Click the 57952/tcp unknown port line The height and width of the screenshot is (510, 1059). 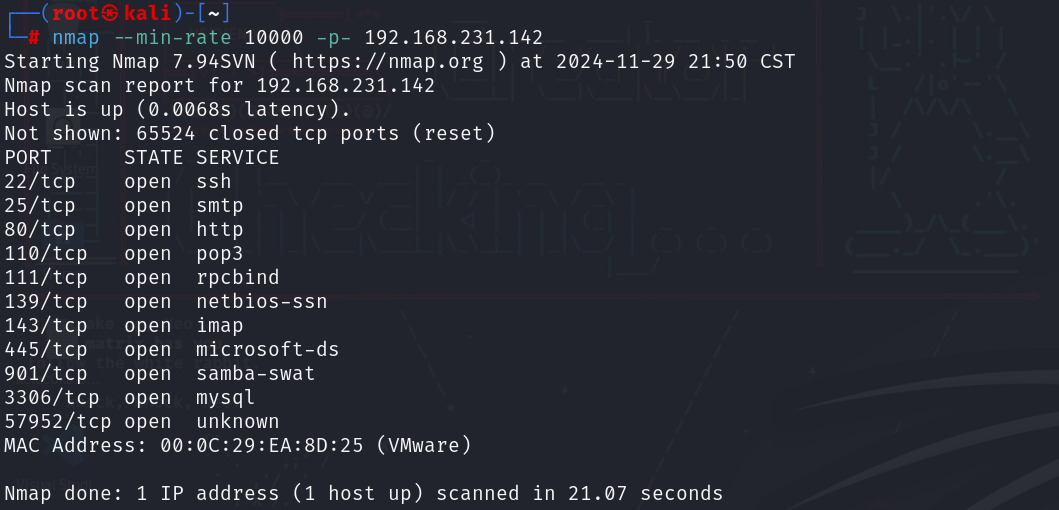click(142, 421)
